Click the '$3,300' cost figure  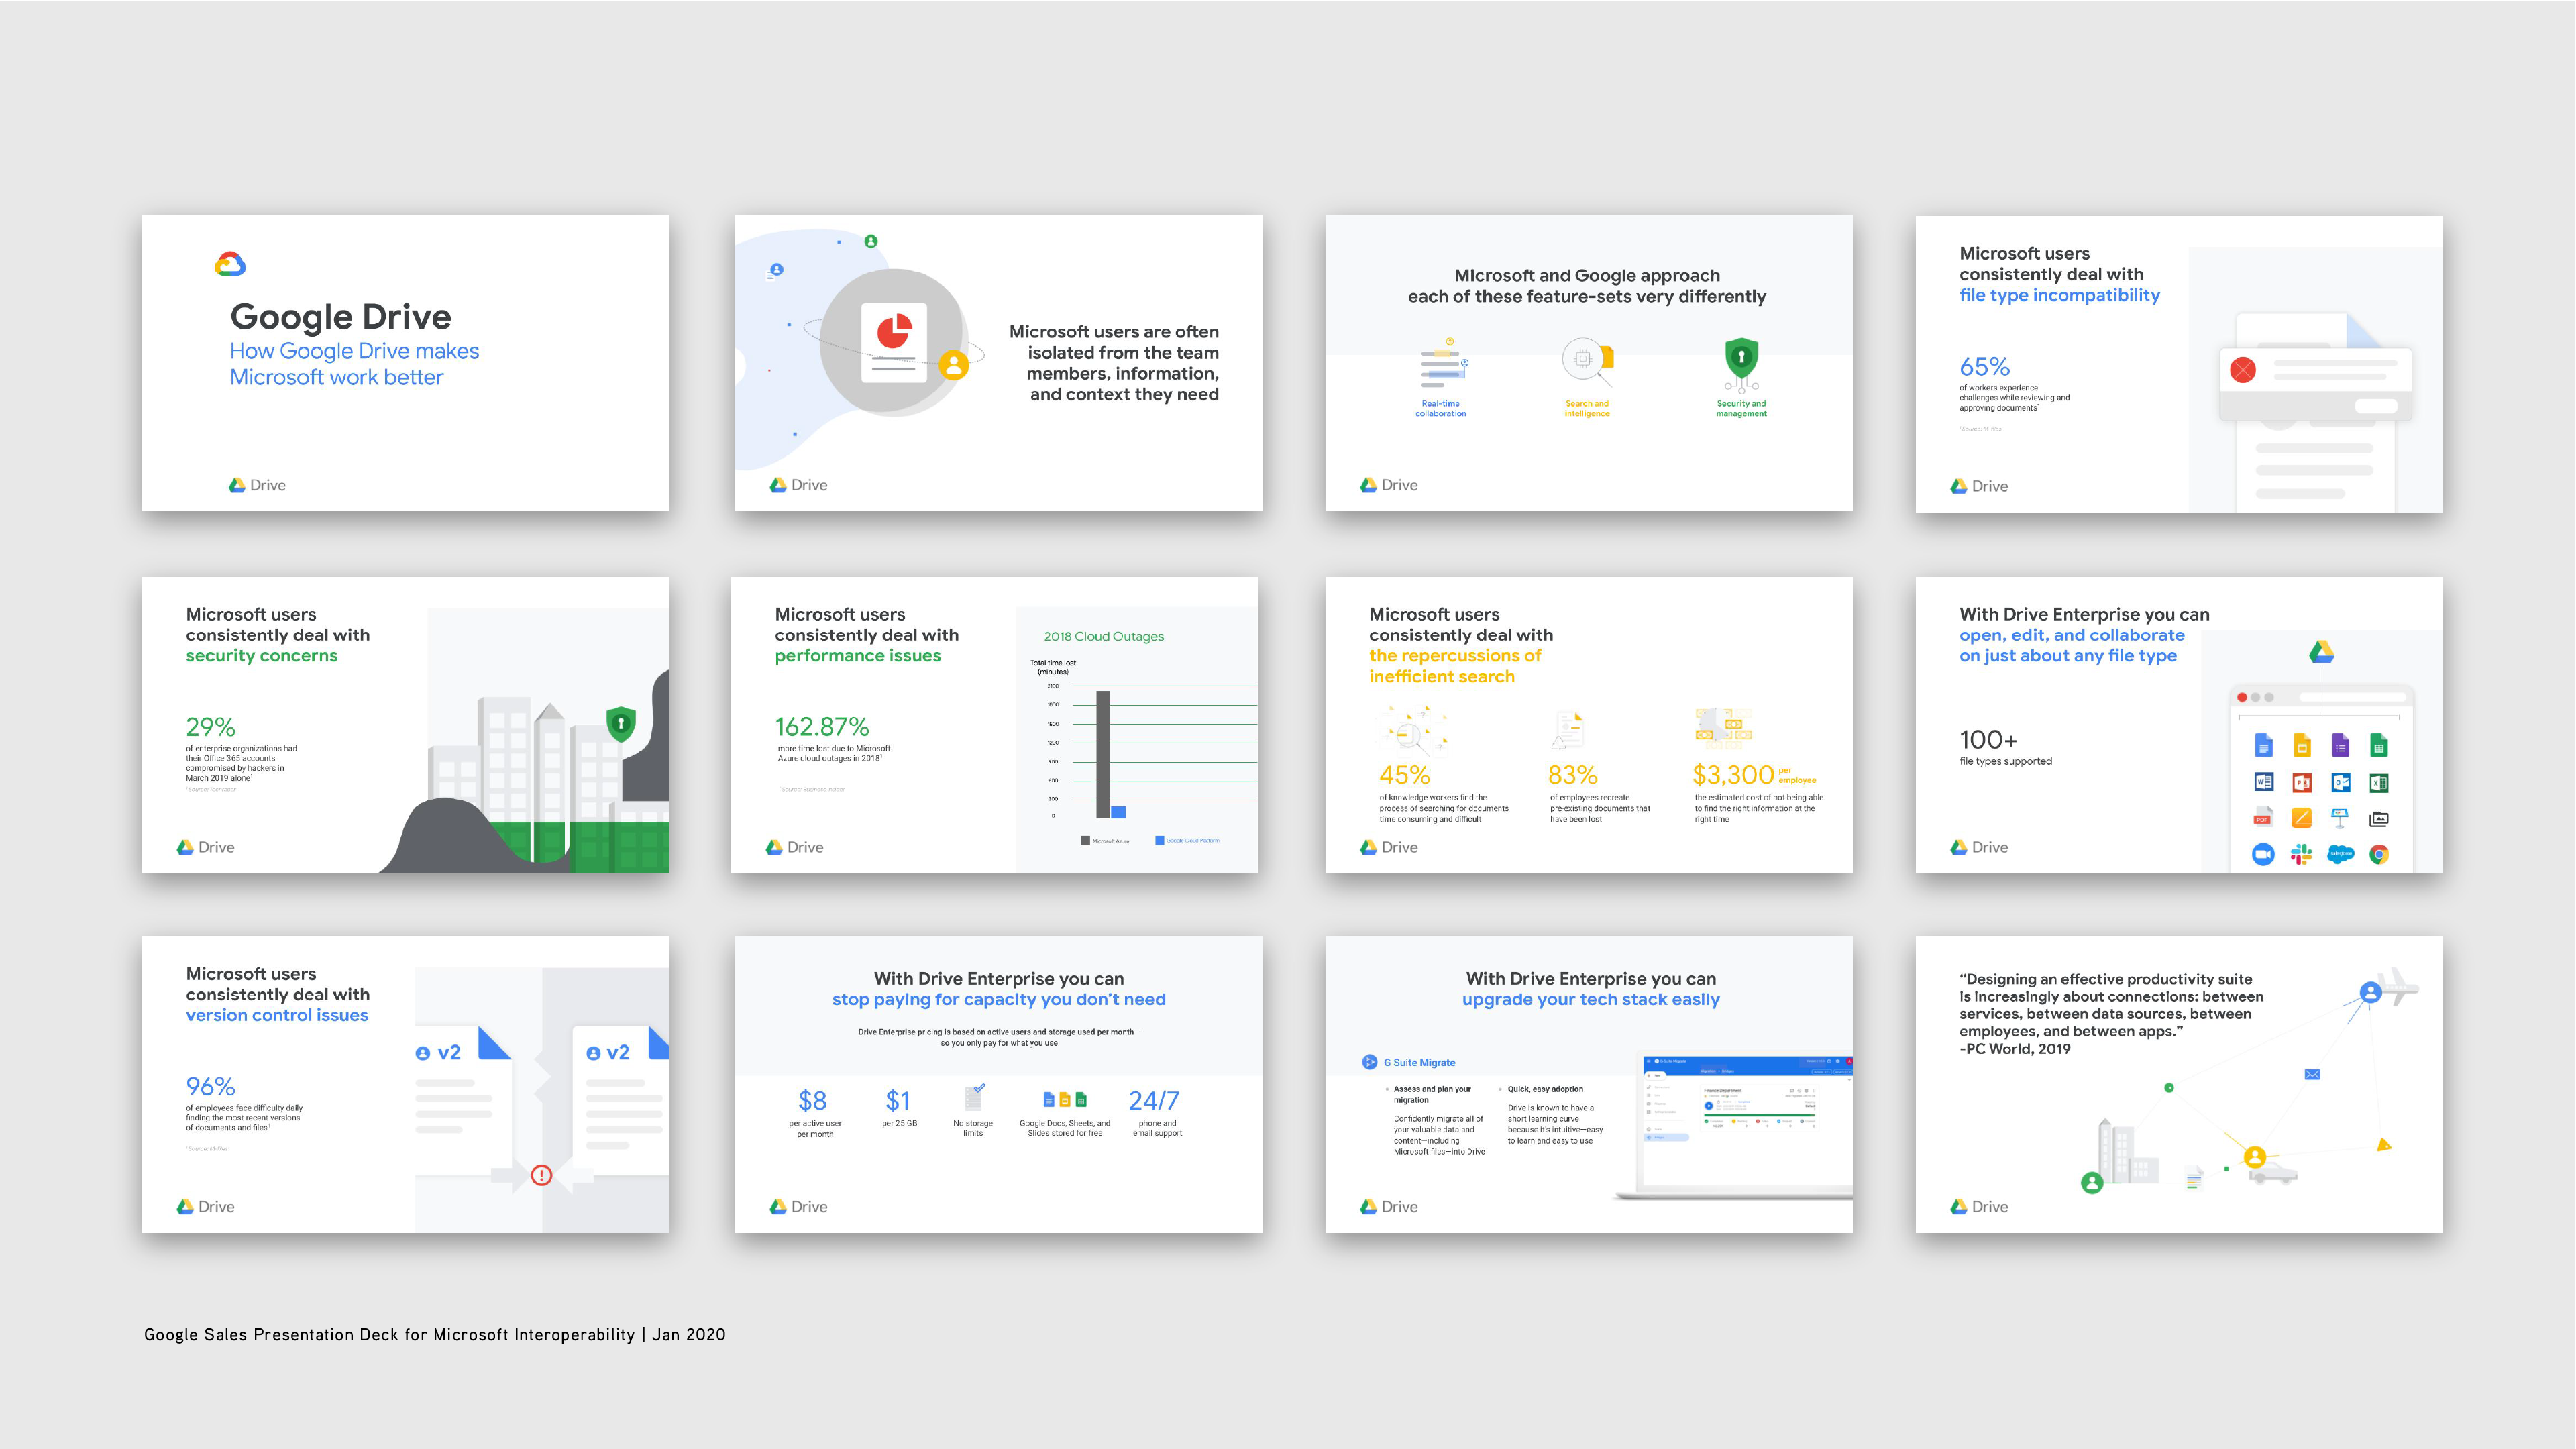(1733, 775)
